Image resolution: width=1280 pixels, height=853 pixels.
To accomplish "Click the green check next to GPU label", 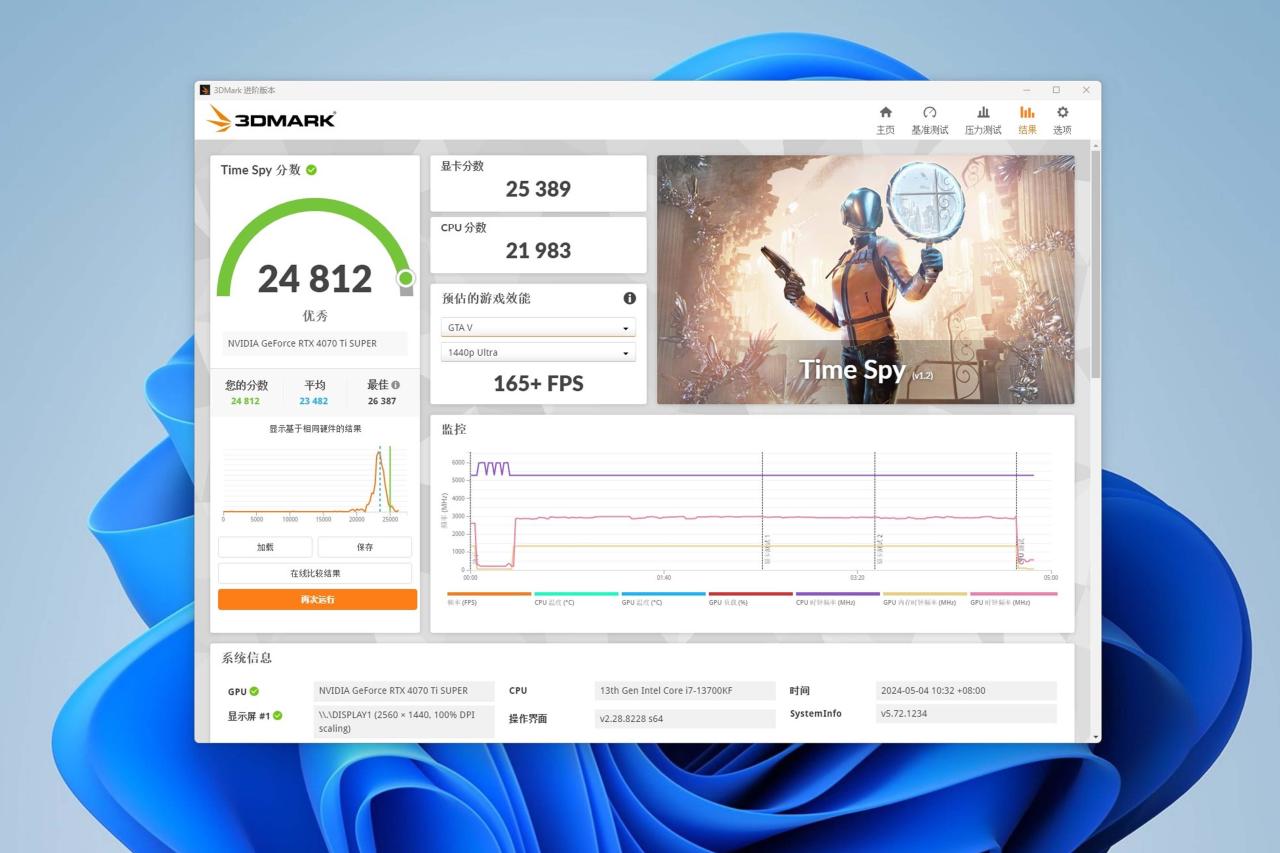I will coord(254,691).
